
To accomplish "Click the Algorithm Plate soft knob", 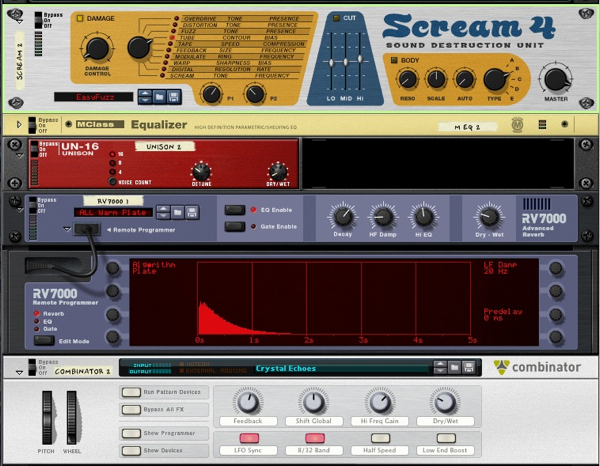I will 113,268.
